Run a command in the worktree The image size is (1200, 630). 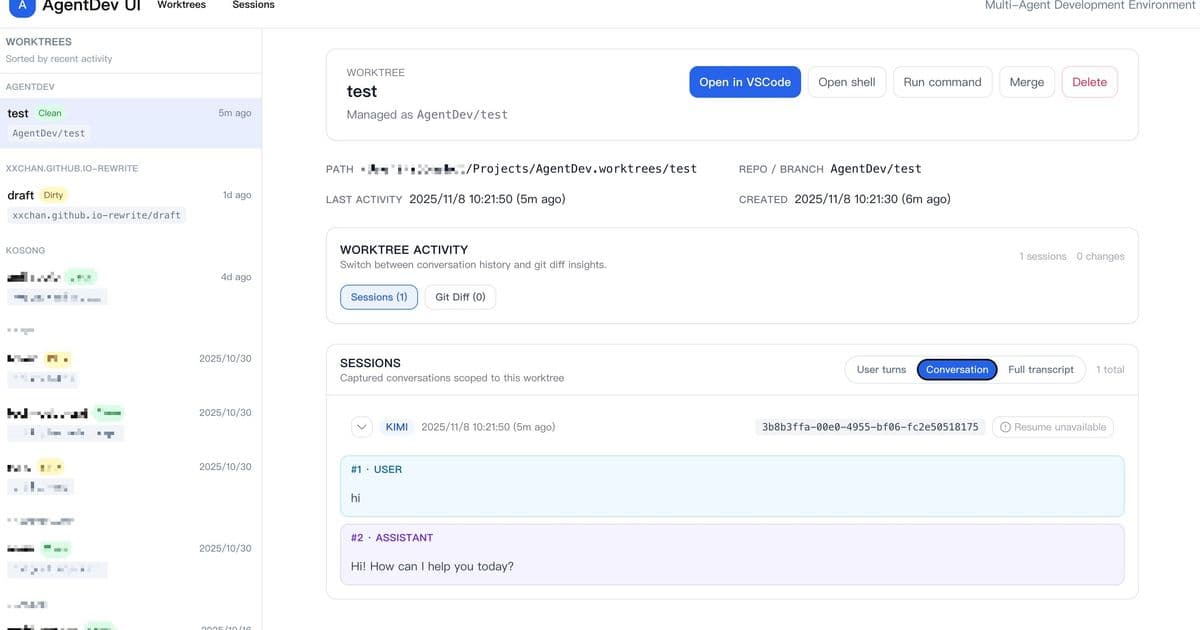942,82
